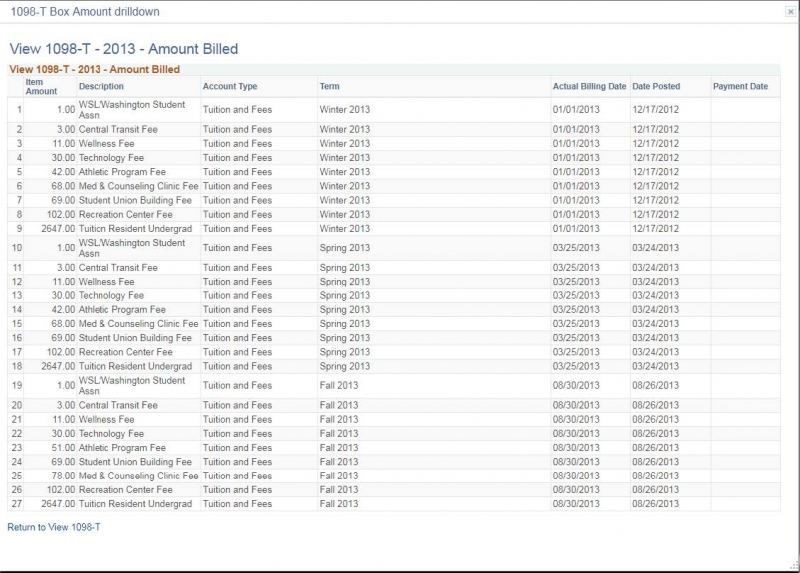
Task: Click the row number 27 cell
Action: [16, 504]
